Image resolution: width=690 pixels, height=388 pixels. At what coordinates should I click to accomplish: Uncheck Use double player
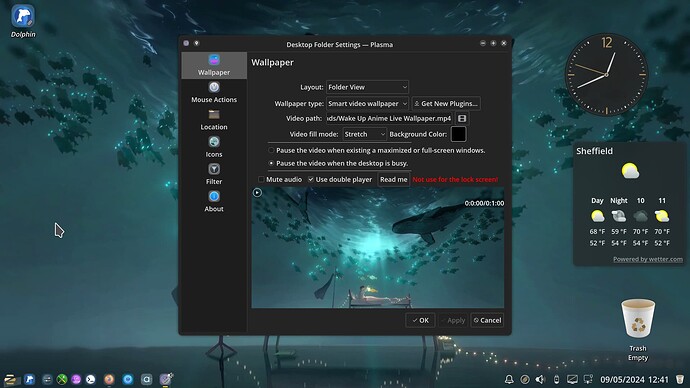311,179
